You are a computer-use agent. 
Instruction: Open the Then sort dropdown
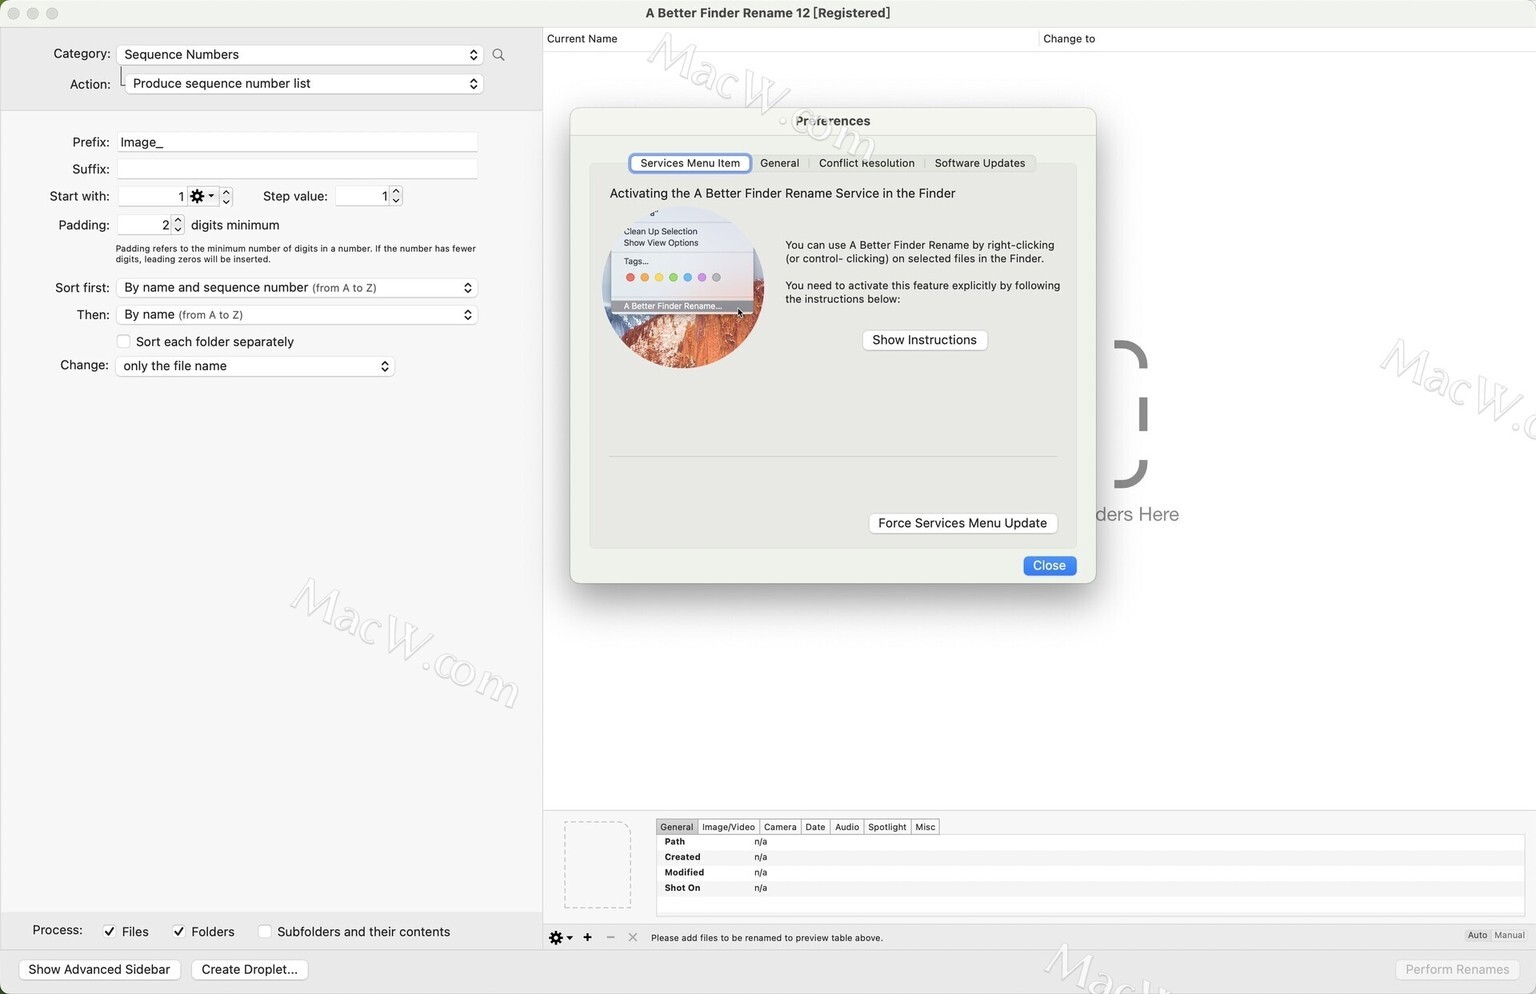tap(297, 314)
